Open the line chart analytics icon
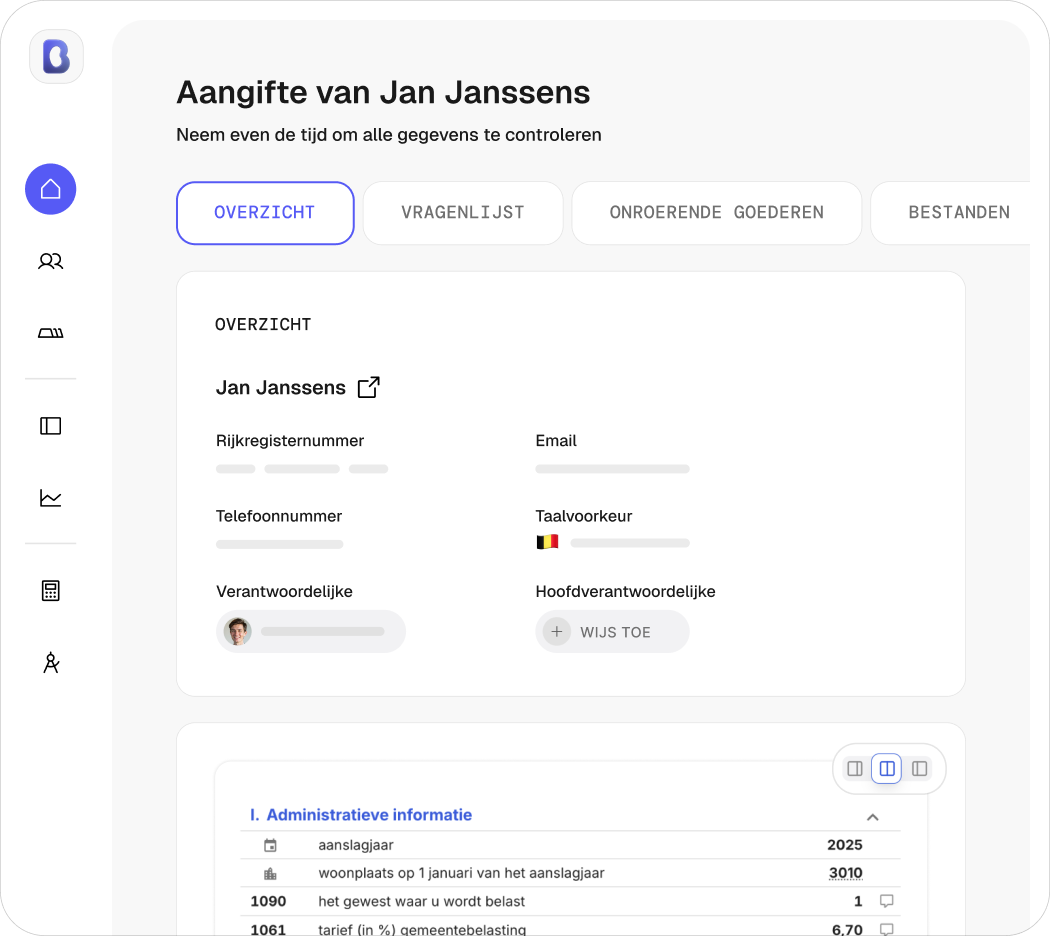1050x936 pixels. pyautogui.click(x=51, y=498)
